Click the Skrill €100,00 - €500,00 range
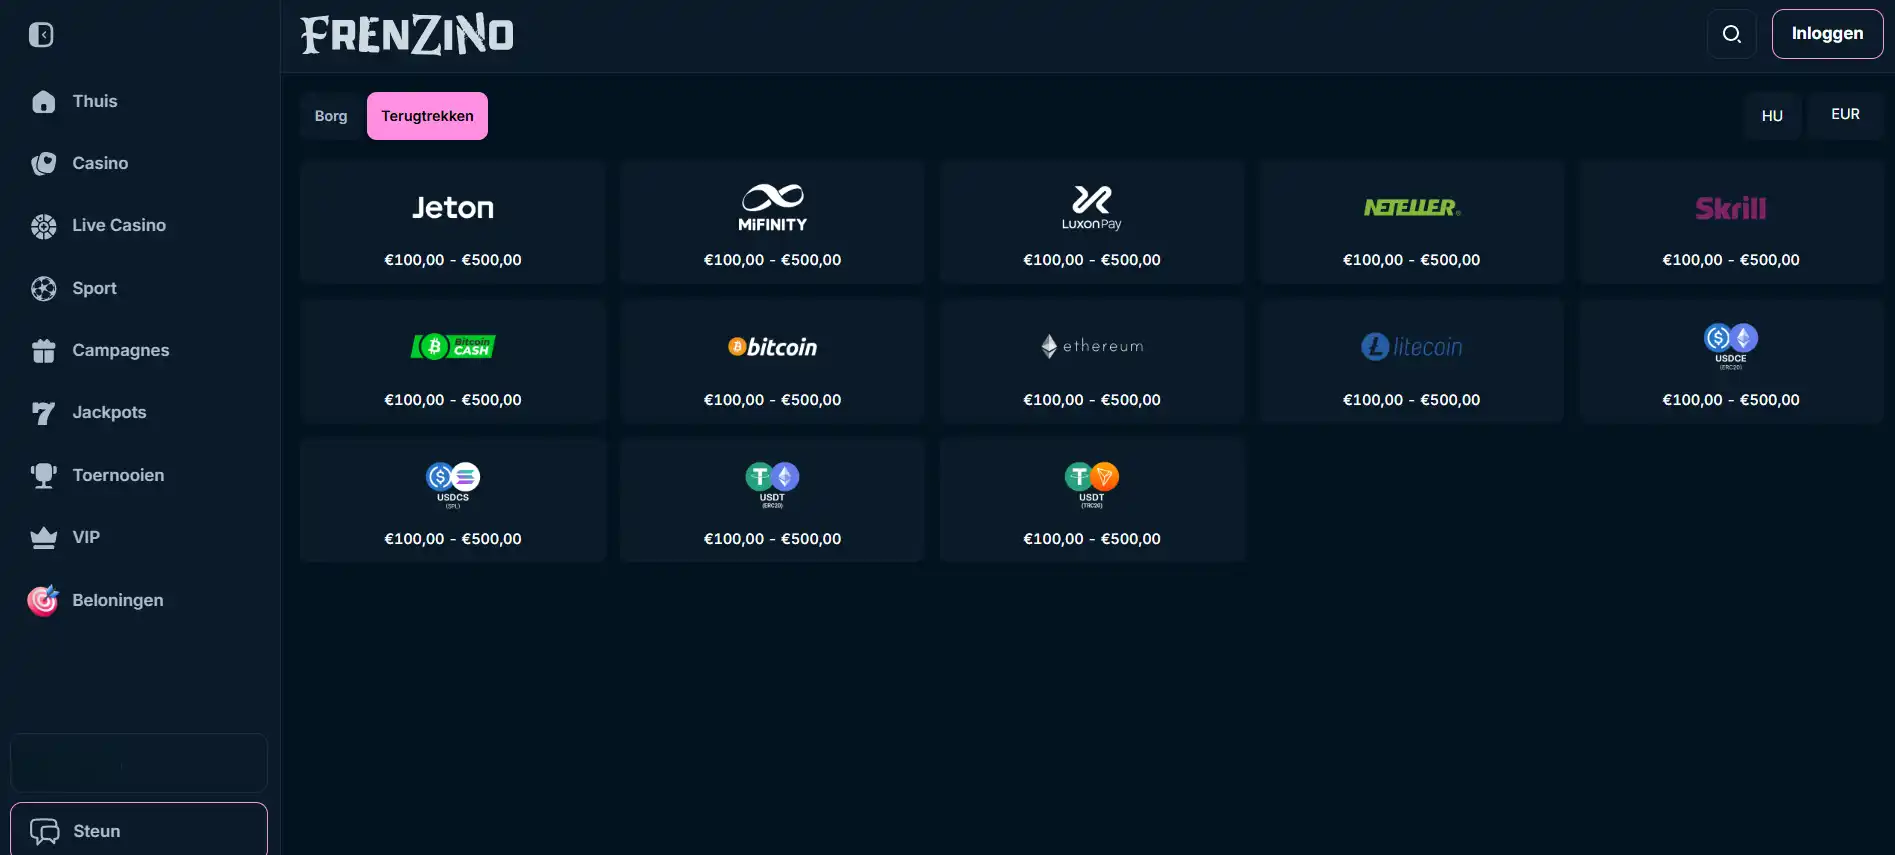 click(1731, 260)
